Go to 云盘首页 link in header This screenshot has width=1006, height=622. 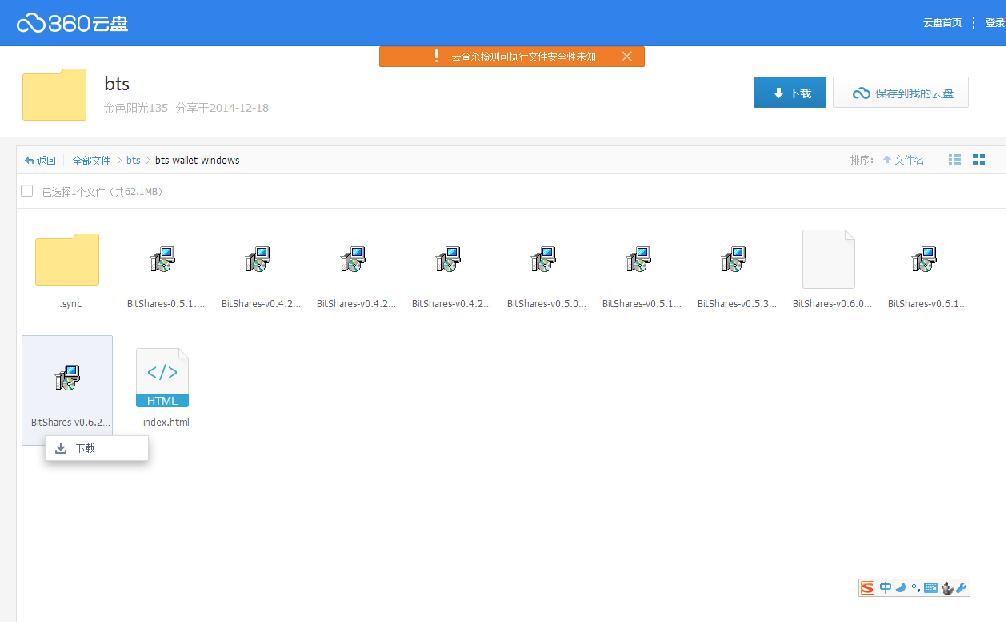point(942,22)
